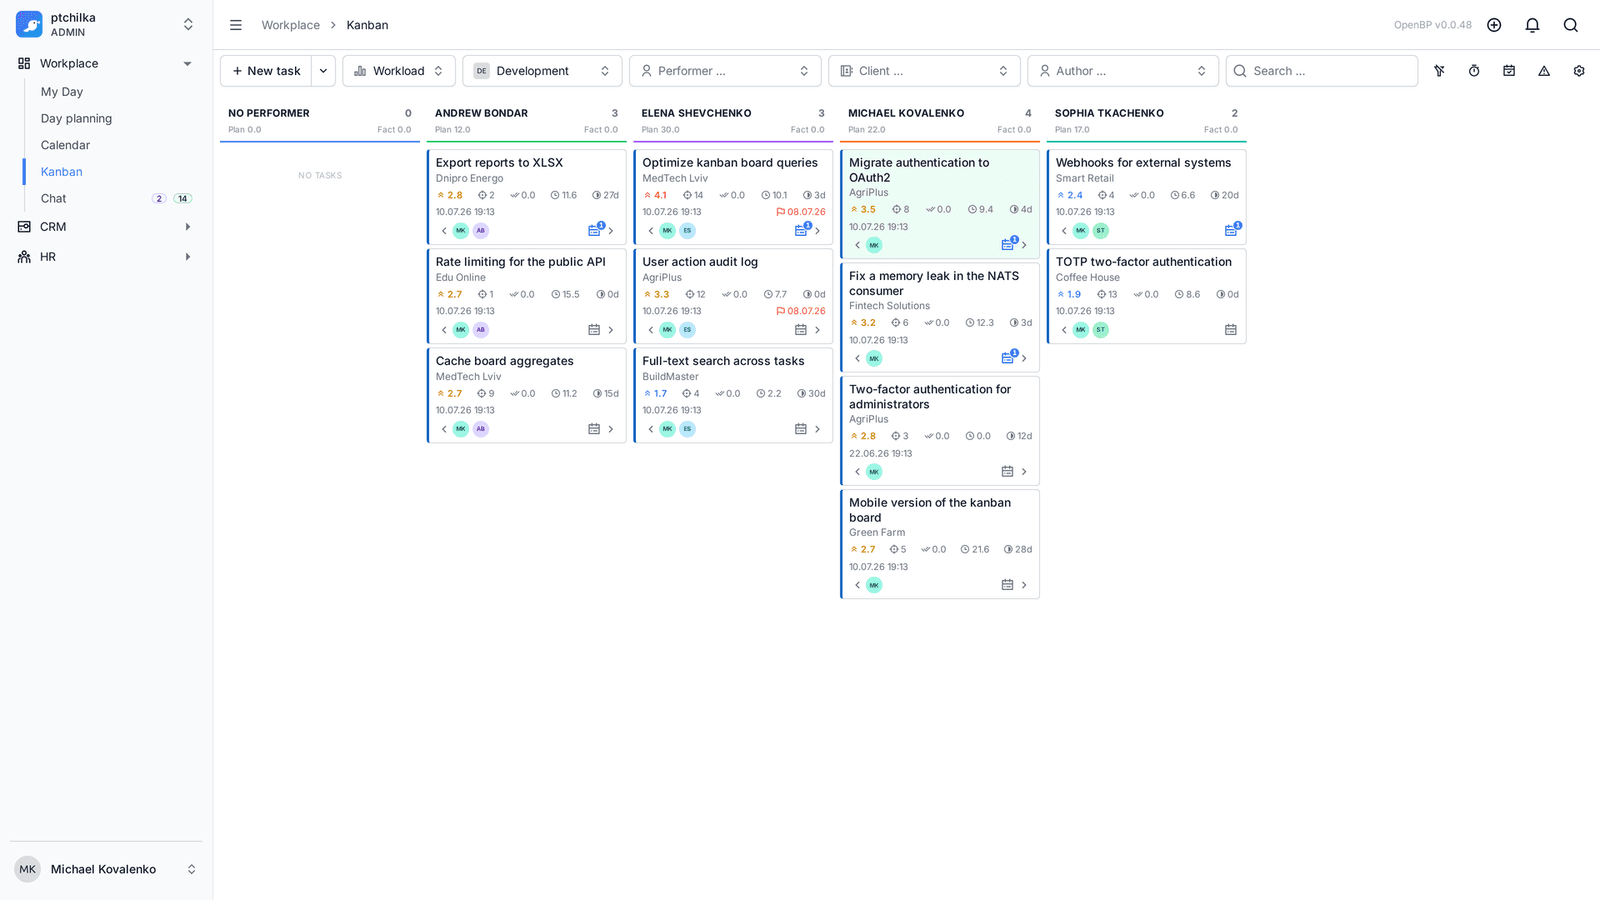Open Day planning page
The height and width of the screenshot is (900, 1600).
76,118
